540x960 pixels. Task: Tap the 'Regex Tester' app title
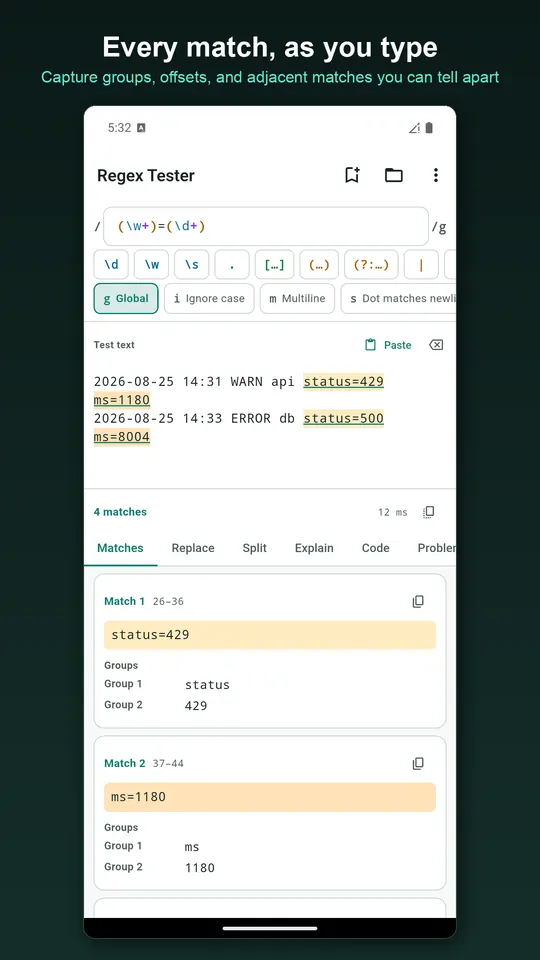click(146, 176)
